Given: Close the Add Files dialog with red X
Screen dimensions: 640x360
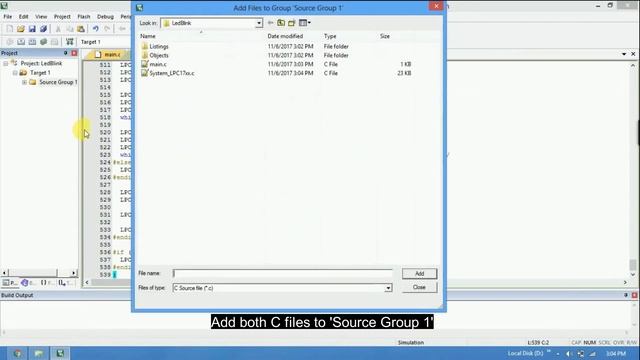Looking at the screenshot, I should (x=436, y=6).
